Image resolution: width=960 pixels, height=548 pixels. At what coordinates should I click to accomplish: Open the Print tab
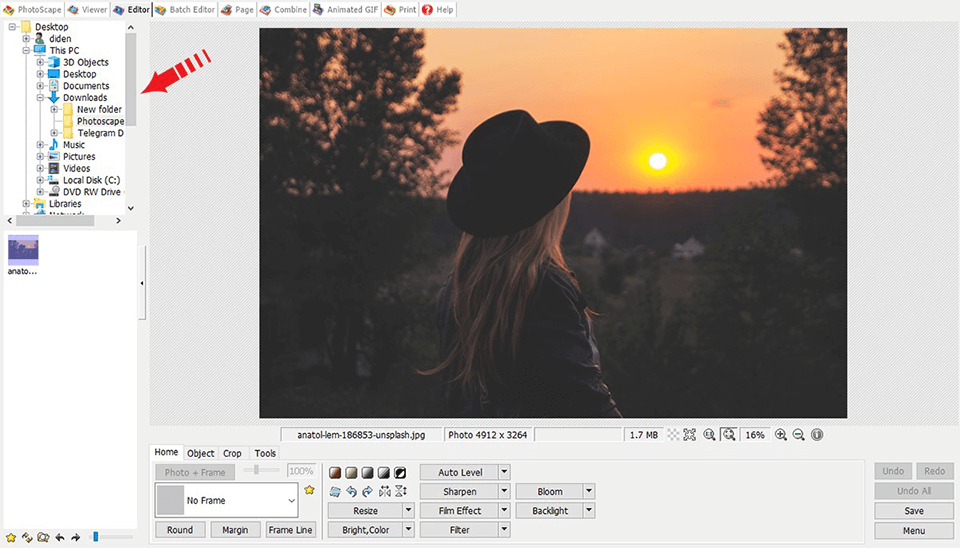(400, 9)
